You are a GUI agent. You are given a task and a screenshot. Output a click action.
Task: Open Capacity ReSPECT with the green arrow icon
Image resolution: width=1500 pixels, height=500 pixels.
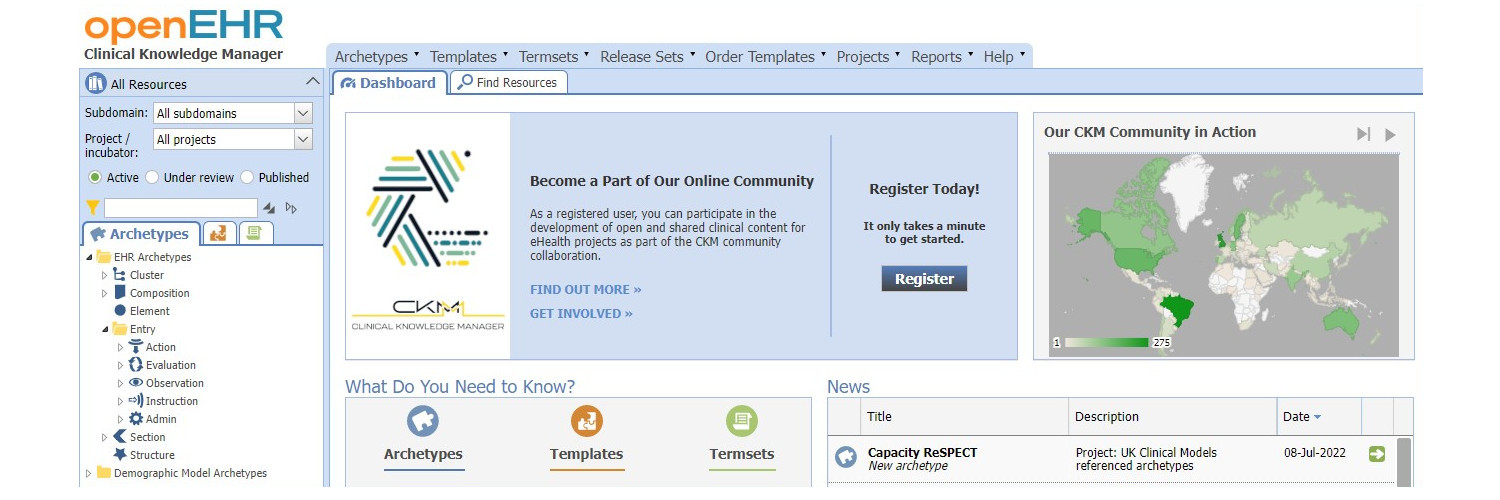tap(1377, 454)
